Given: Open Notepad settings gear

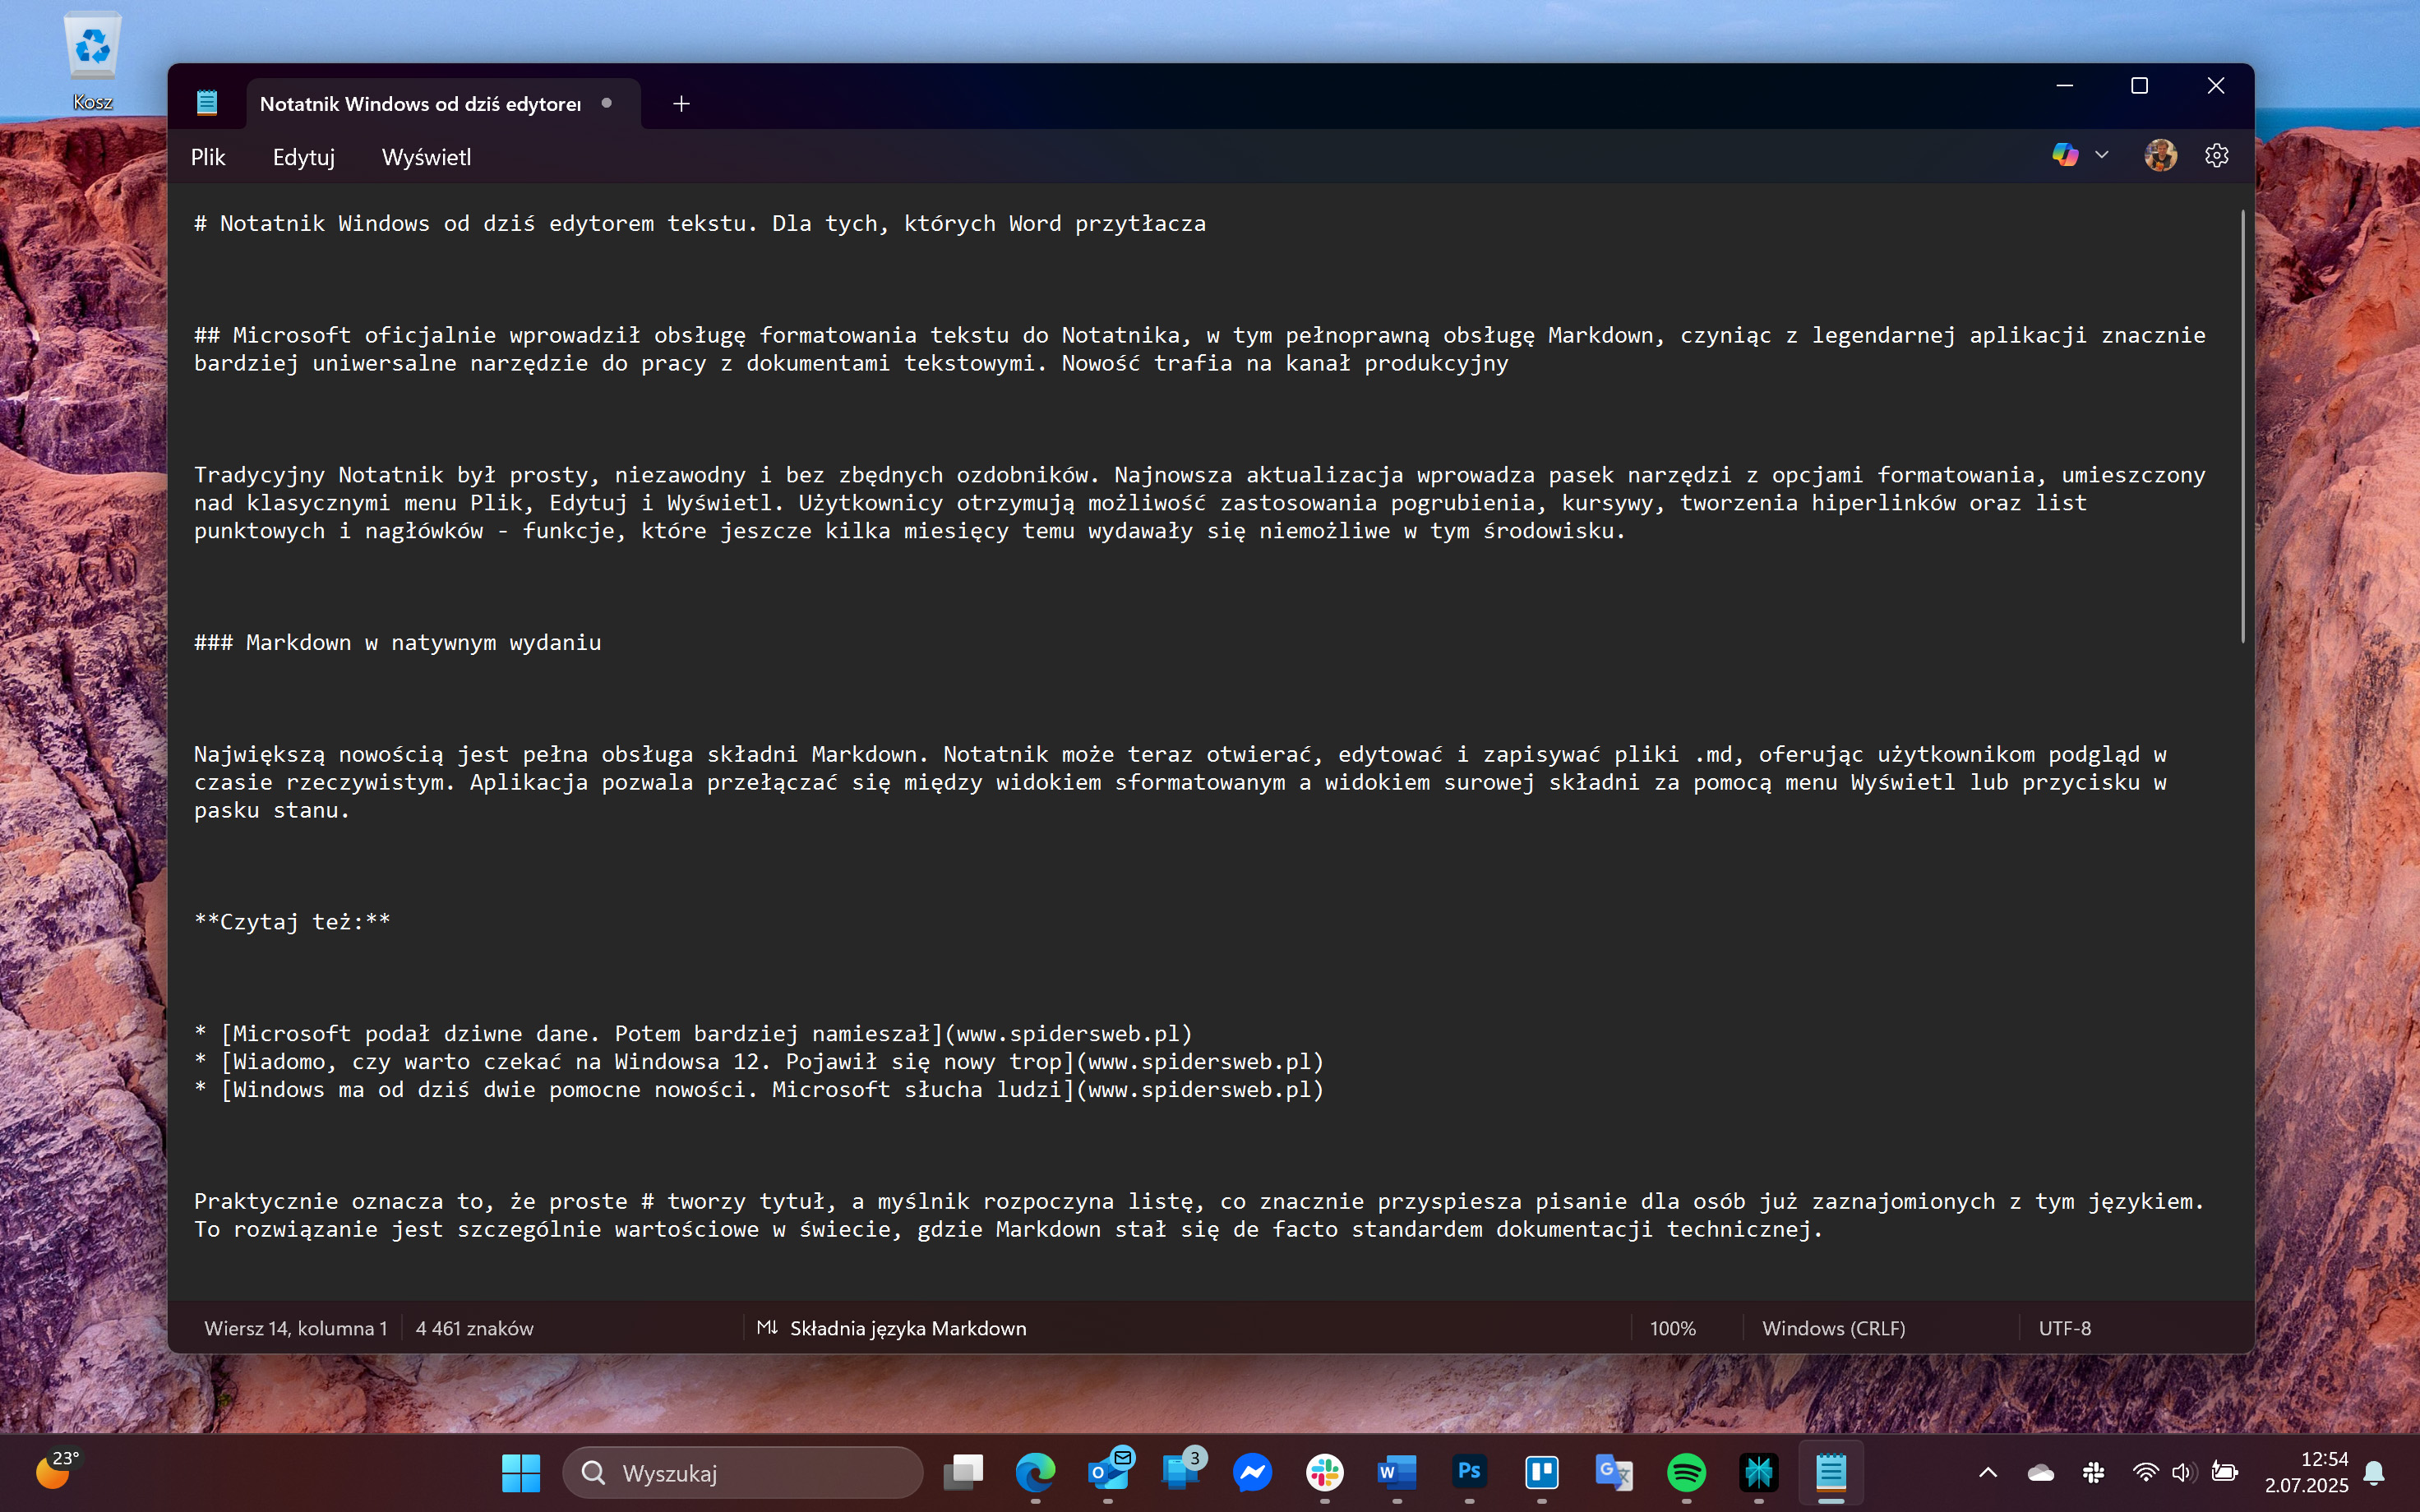Looking at the screenshot, I should click(x=2217, y=155).
